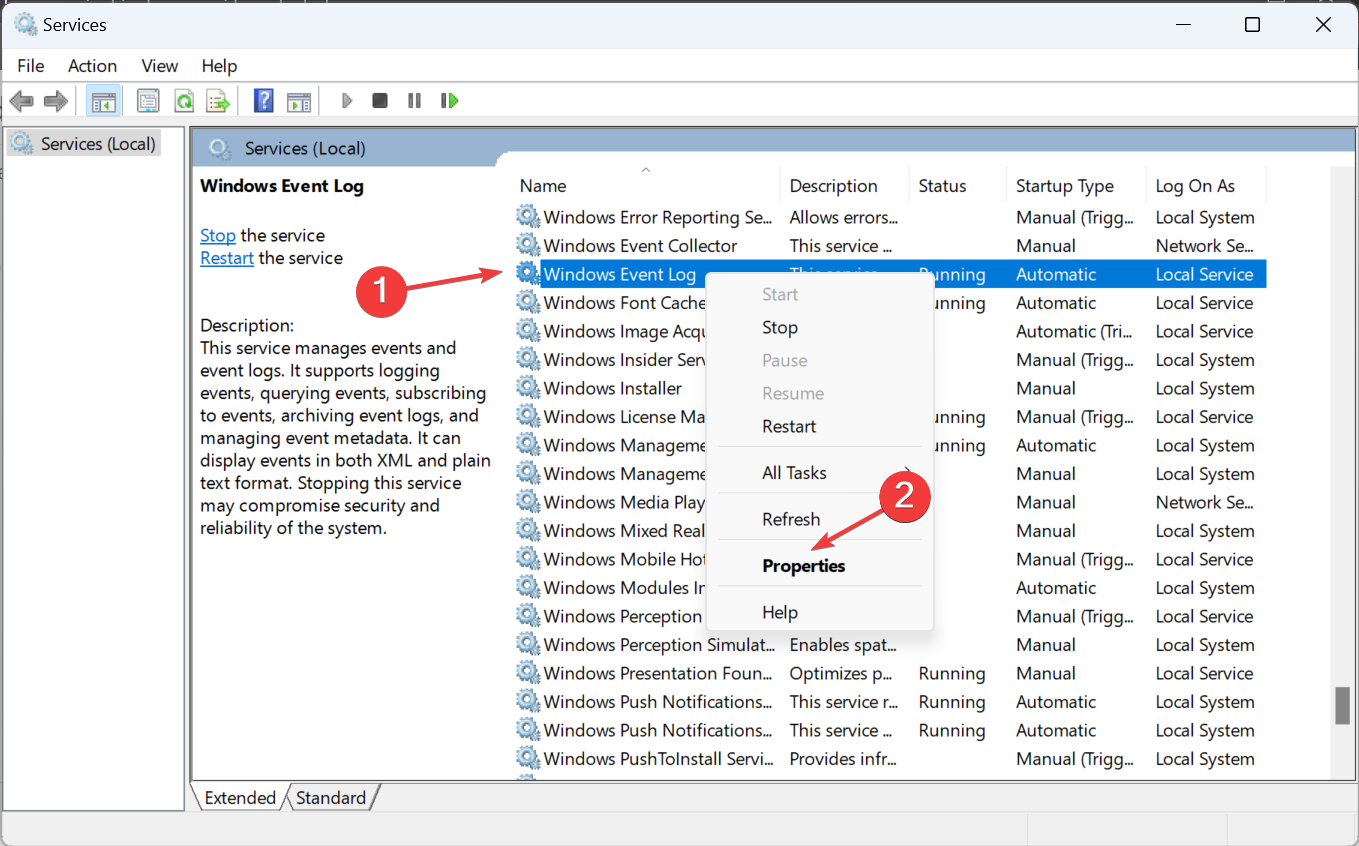Expand the All Tasks submenu

click(x=794, y=473)
